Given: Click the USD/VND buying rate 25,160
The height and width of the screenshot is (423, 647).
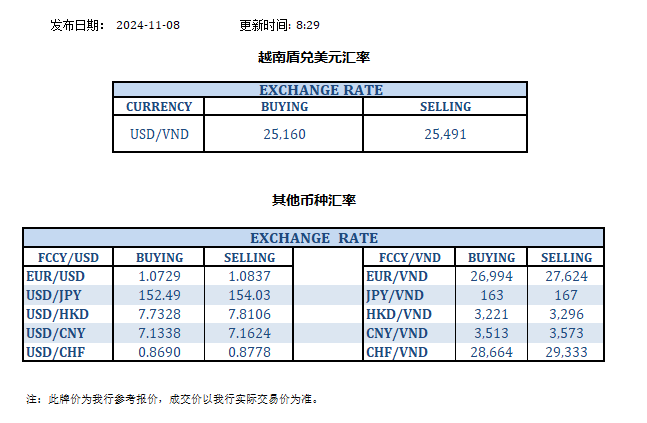Looking at the screenshot, I should 284,133.
